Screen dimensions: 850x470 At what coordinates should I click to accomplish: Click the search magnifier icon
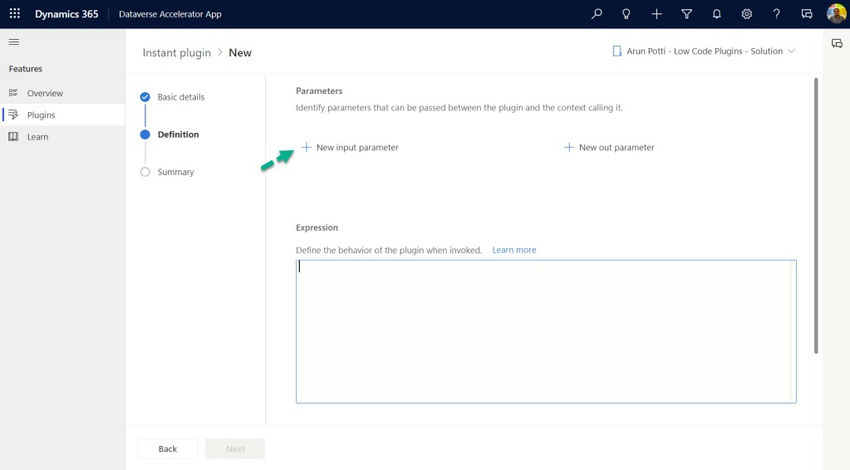[x=596, y=14]
